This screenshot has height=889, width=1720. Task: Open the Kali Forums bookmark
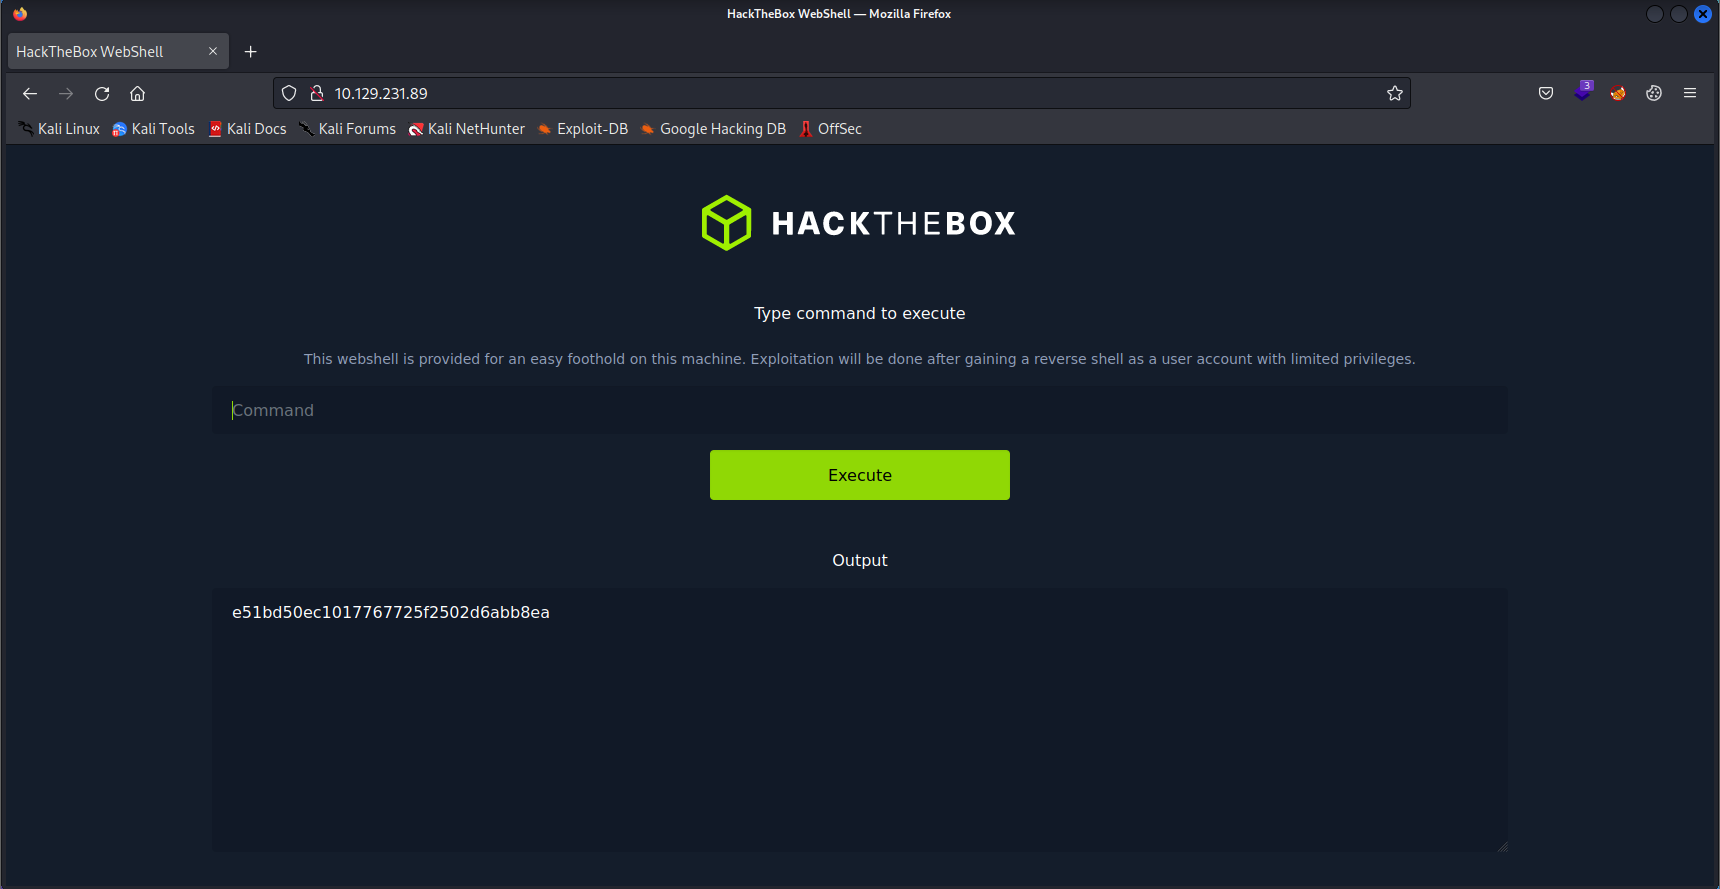(347, 129)
